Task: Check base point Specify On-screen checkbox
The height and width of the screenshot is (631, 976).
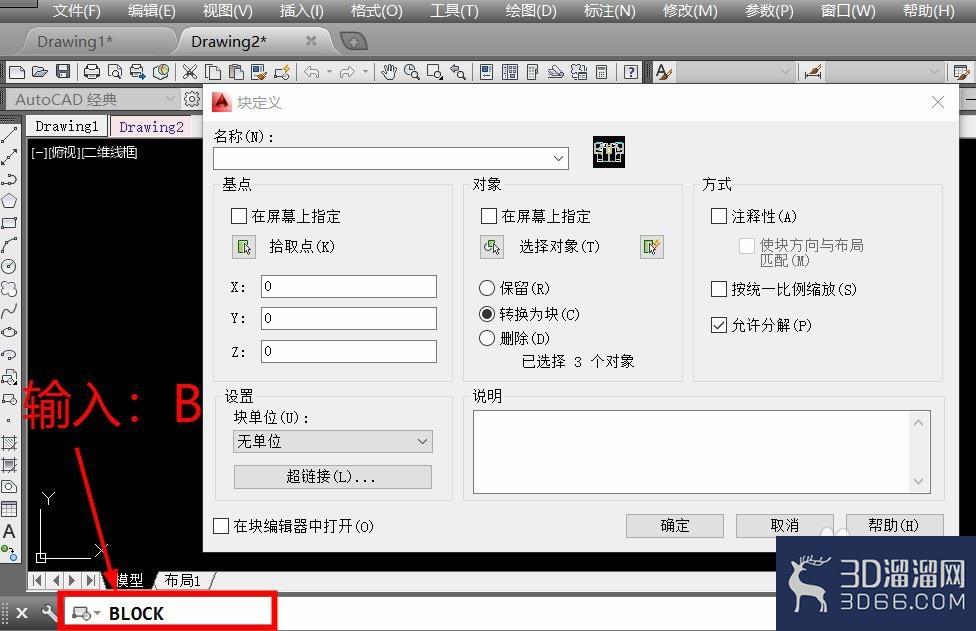Action: [239, 216]
